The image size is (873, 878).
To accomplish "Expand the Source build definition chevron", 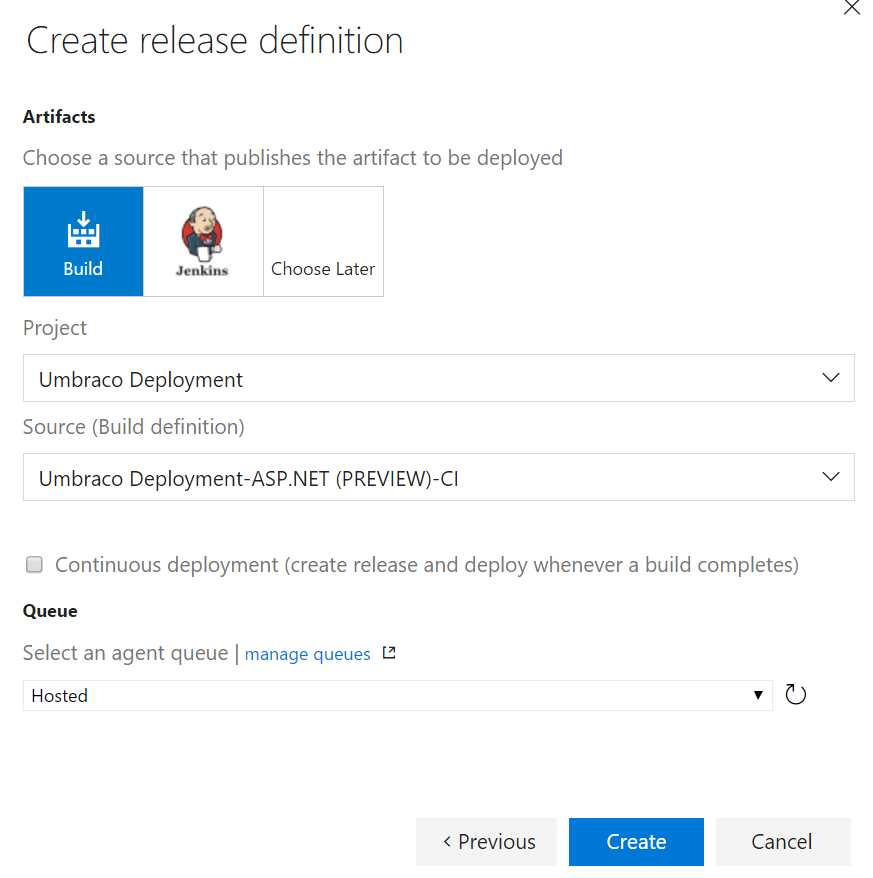I will (x=830, y=477).
